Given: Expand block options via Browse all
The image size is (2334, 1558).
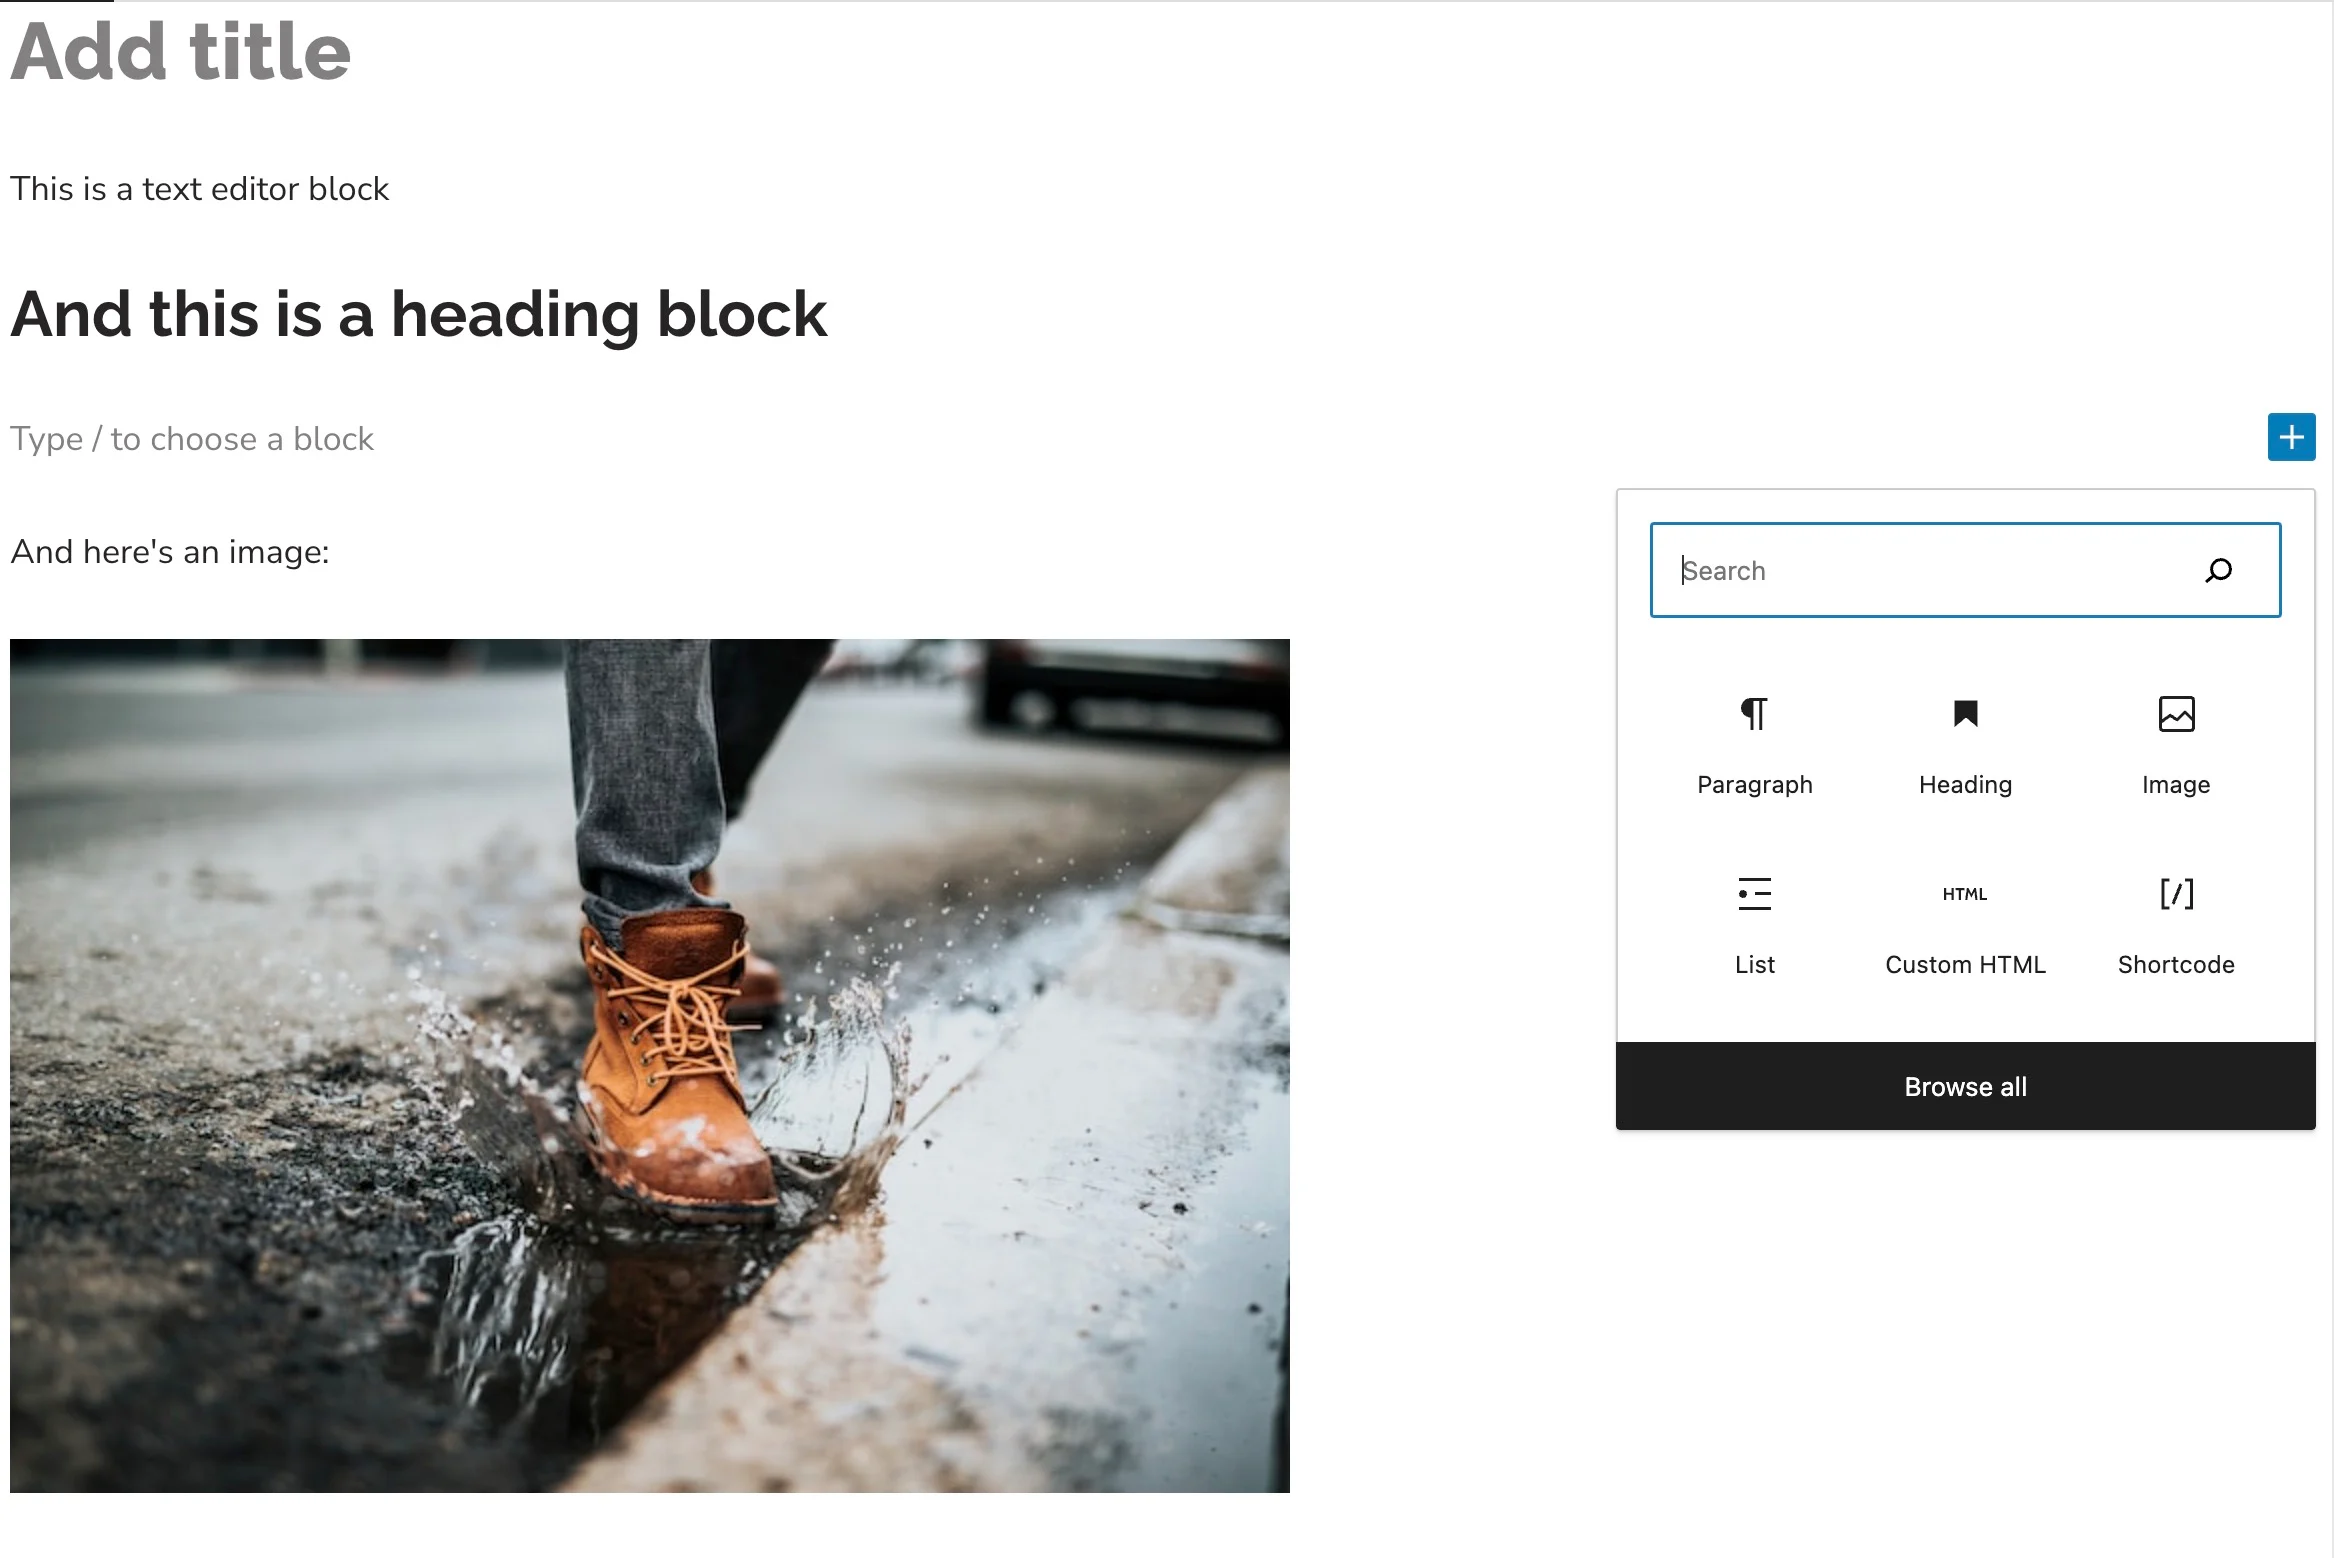Looking at the screenshot, I should pos(1966,1087).
